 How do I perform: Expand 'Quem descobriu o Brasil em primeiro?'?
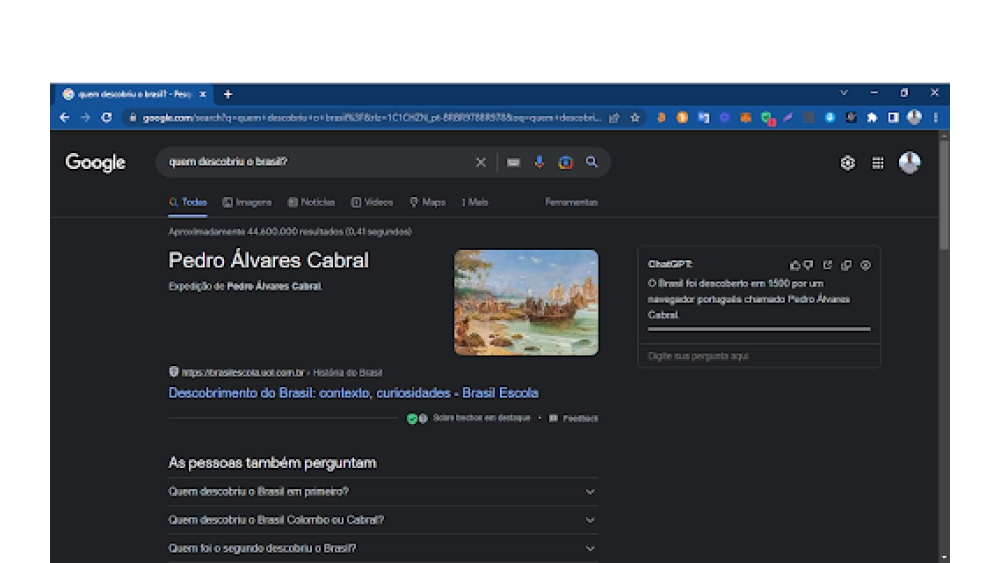coord(383,492)
